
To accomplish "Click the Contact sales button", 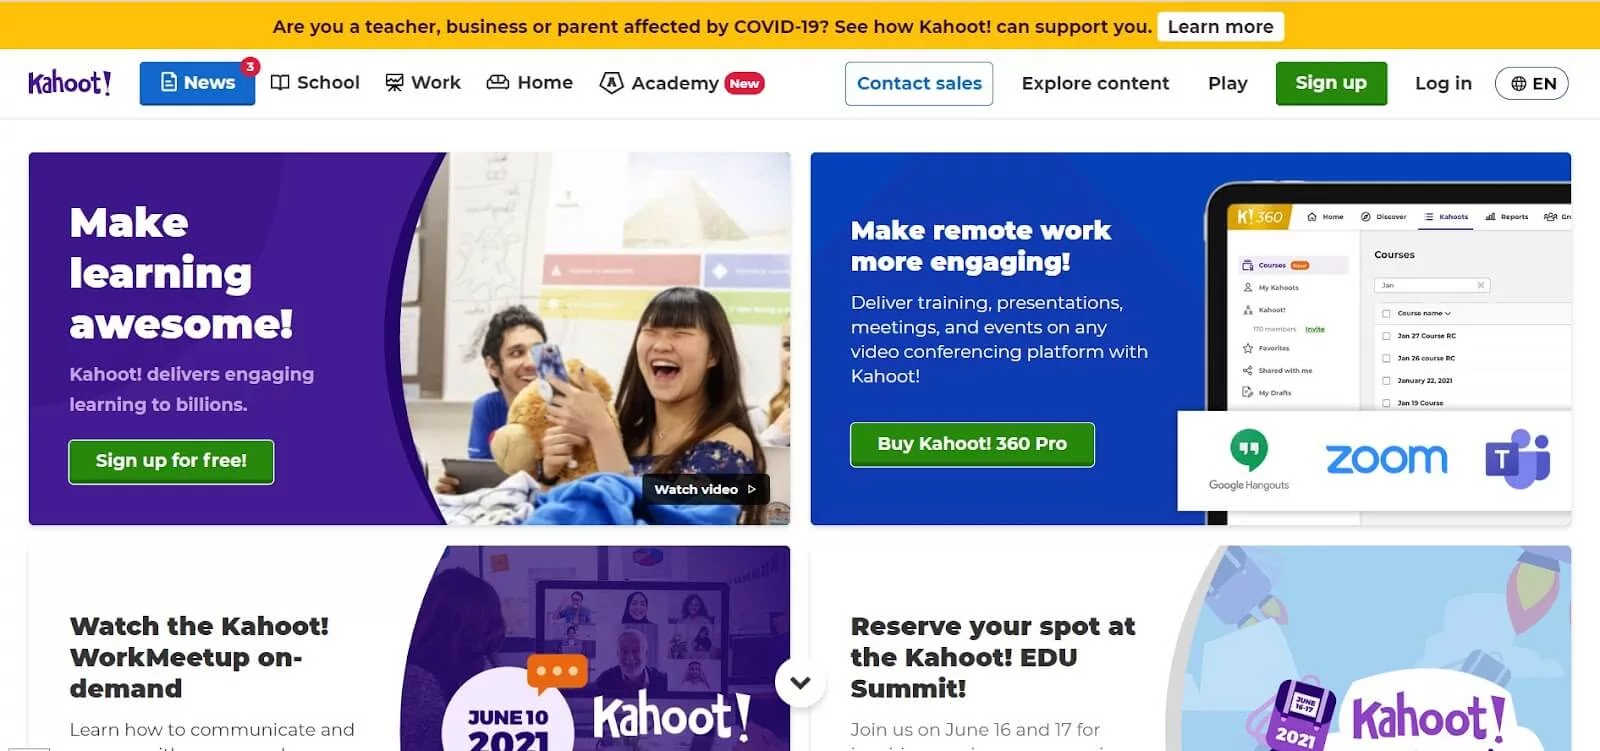I will click(919, 84).
